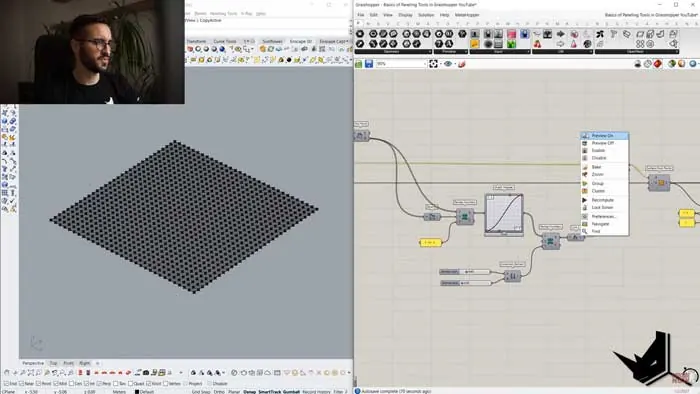Image resolution: width=700 pixels, height=394 pixels.
Task: Select Find in the context menu
Action: 604,232
